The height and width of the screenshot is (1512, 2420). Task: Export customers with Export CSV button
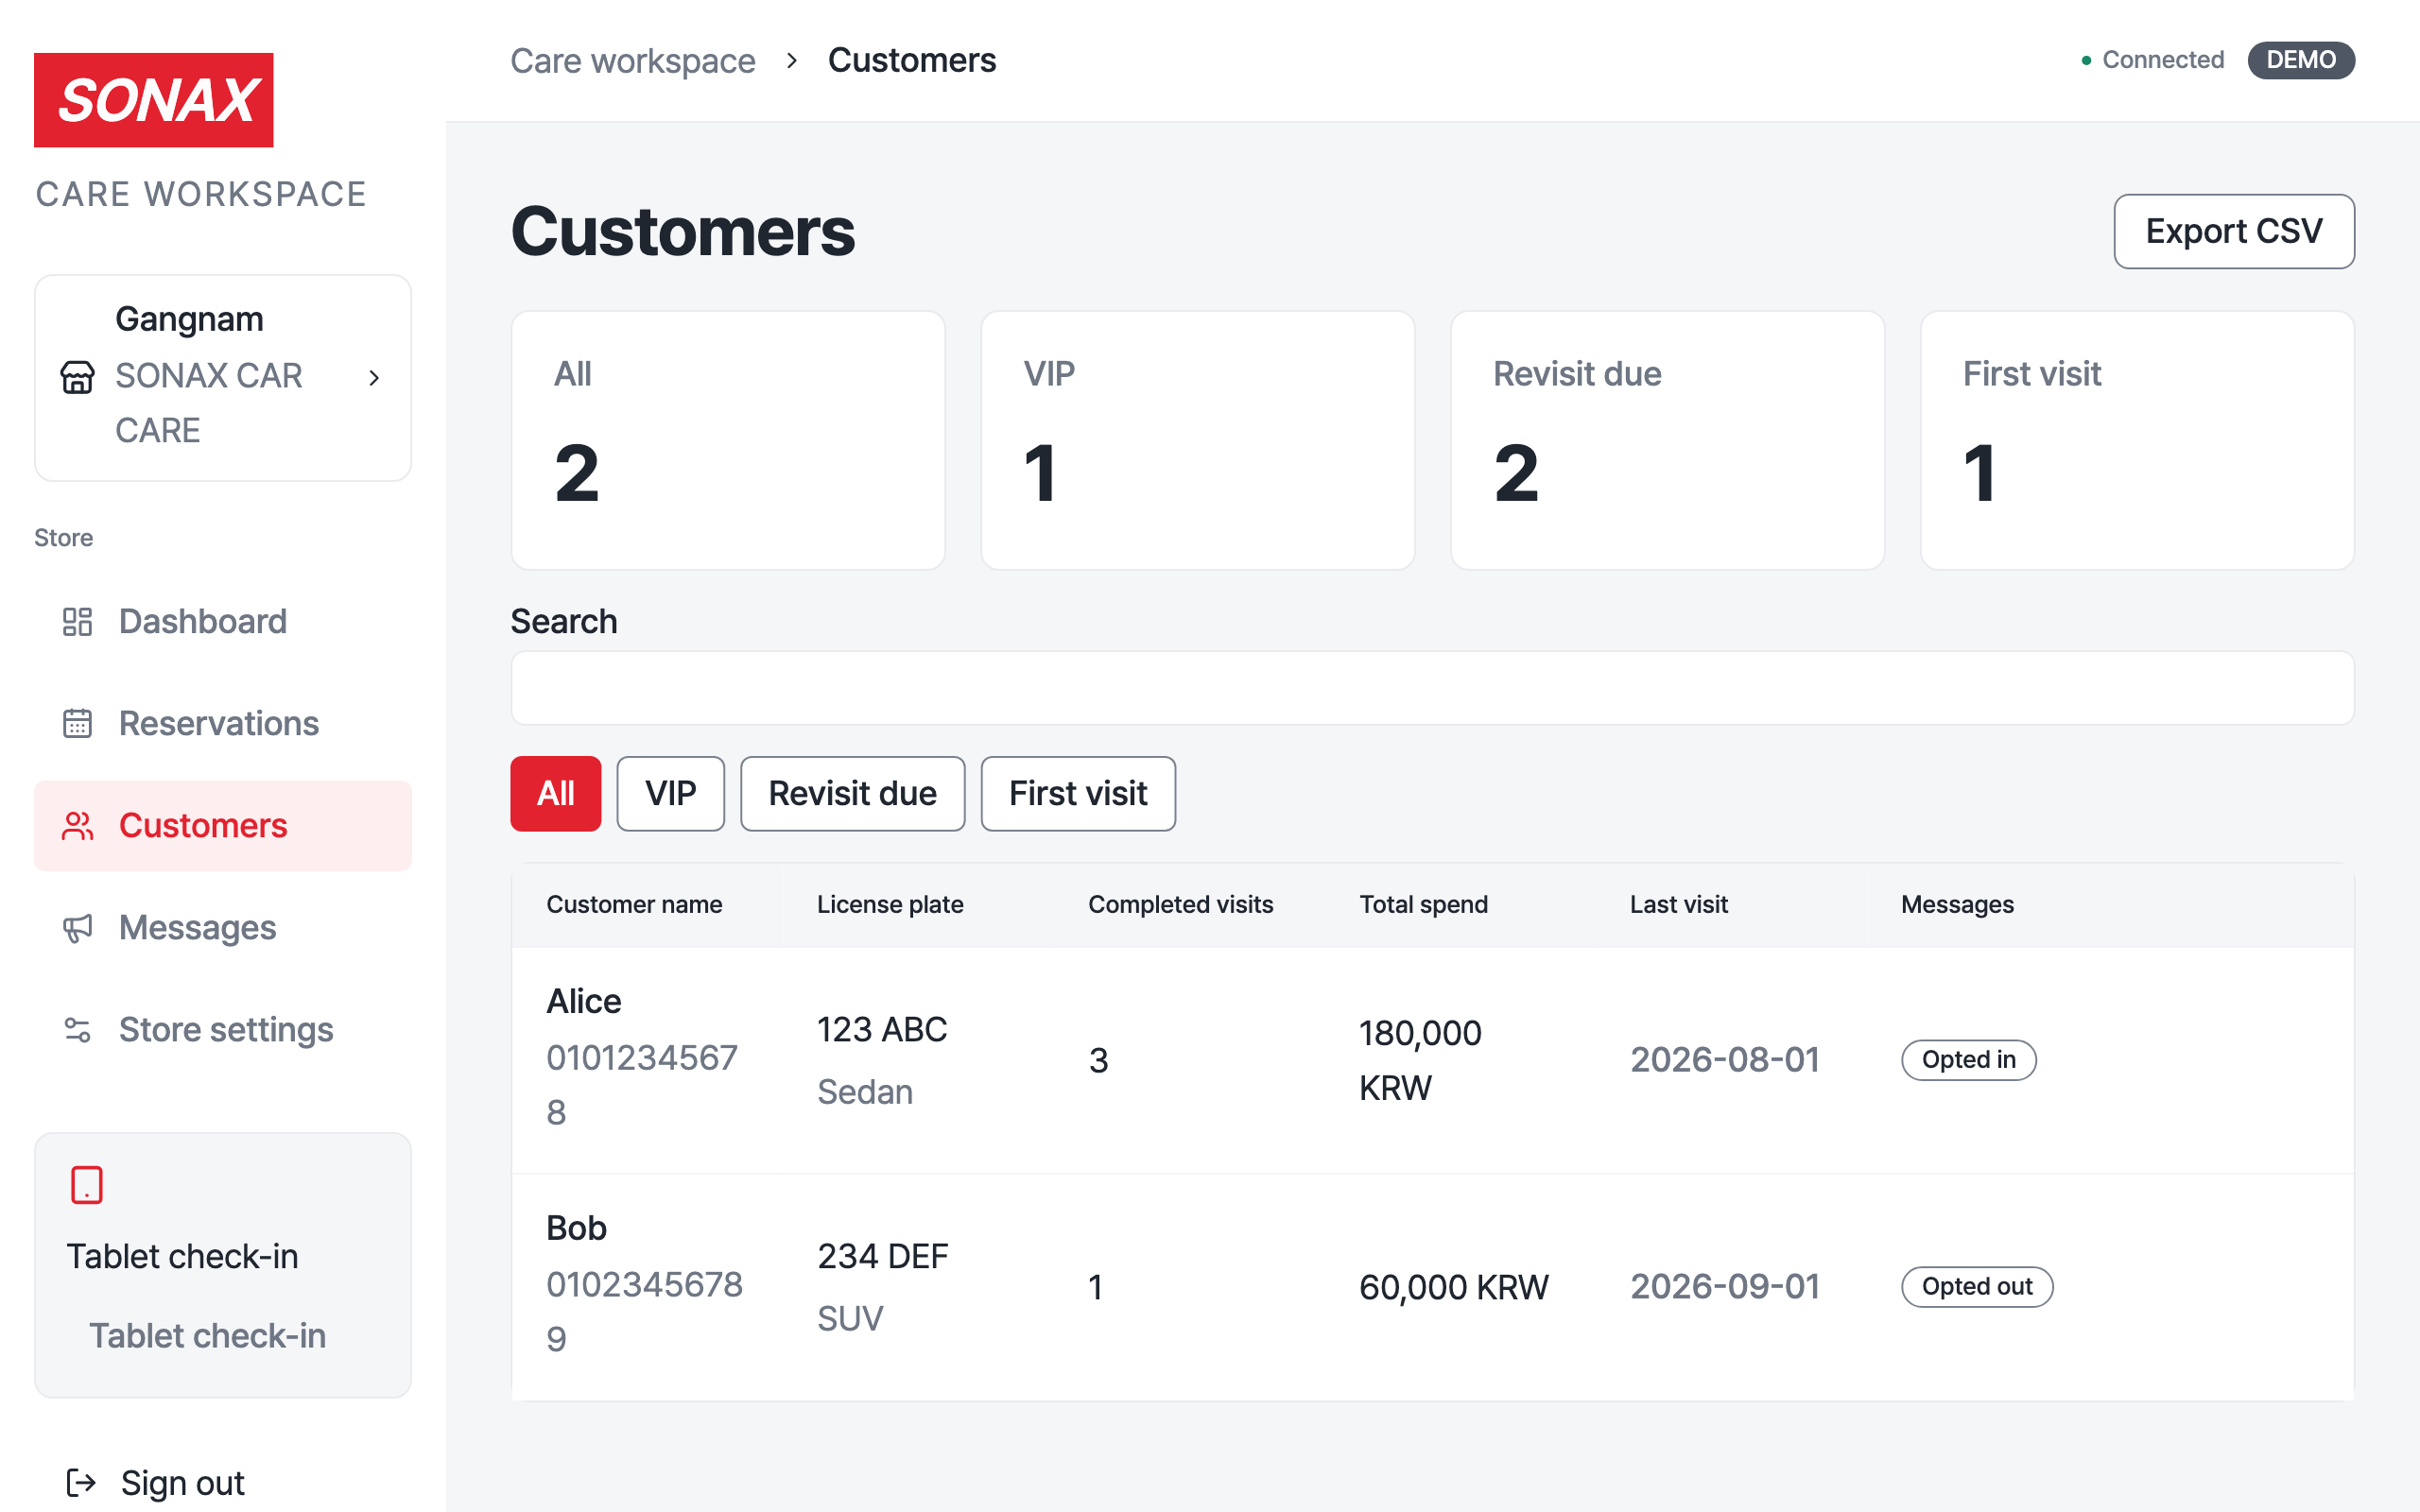2233,231
